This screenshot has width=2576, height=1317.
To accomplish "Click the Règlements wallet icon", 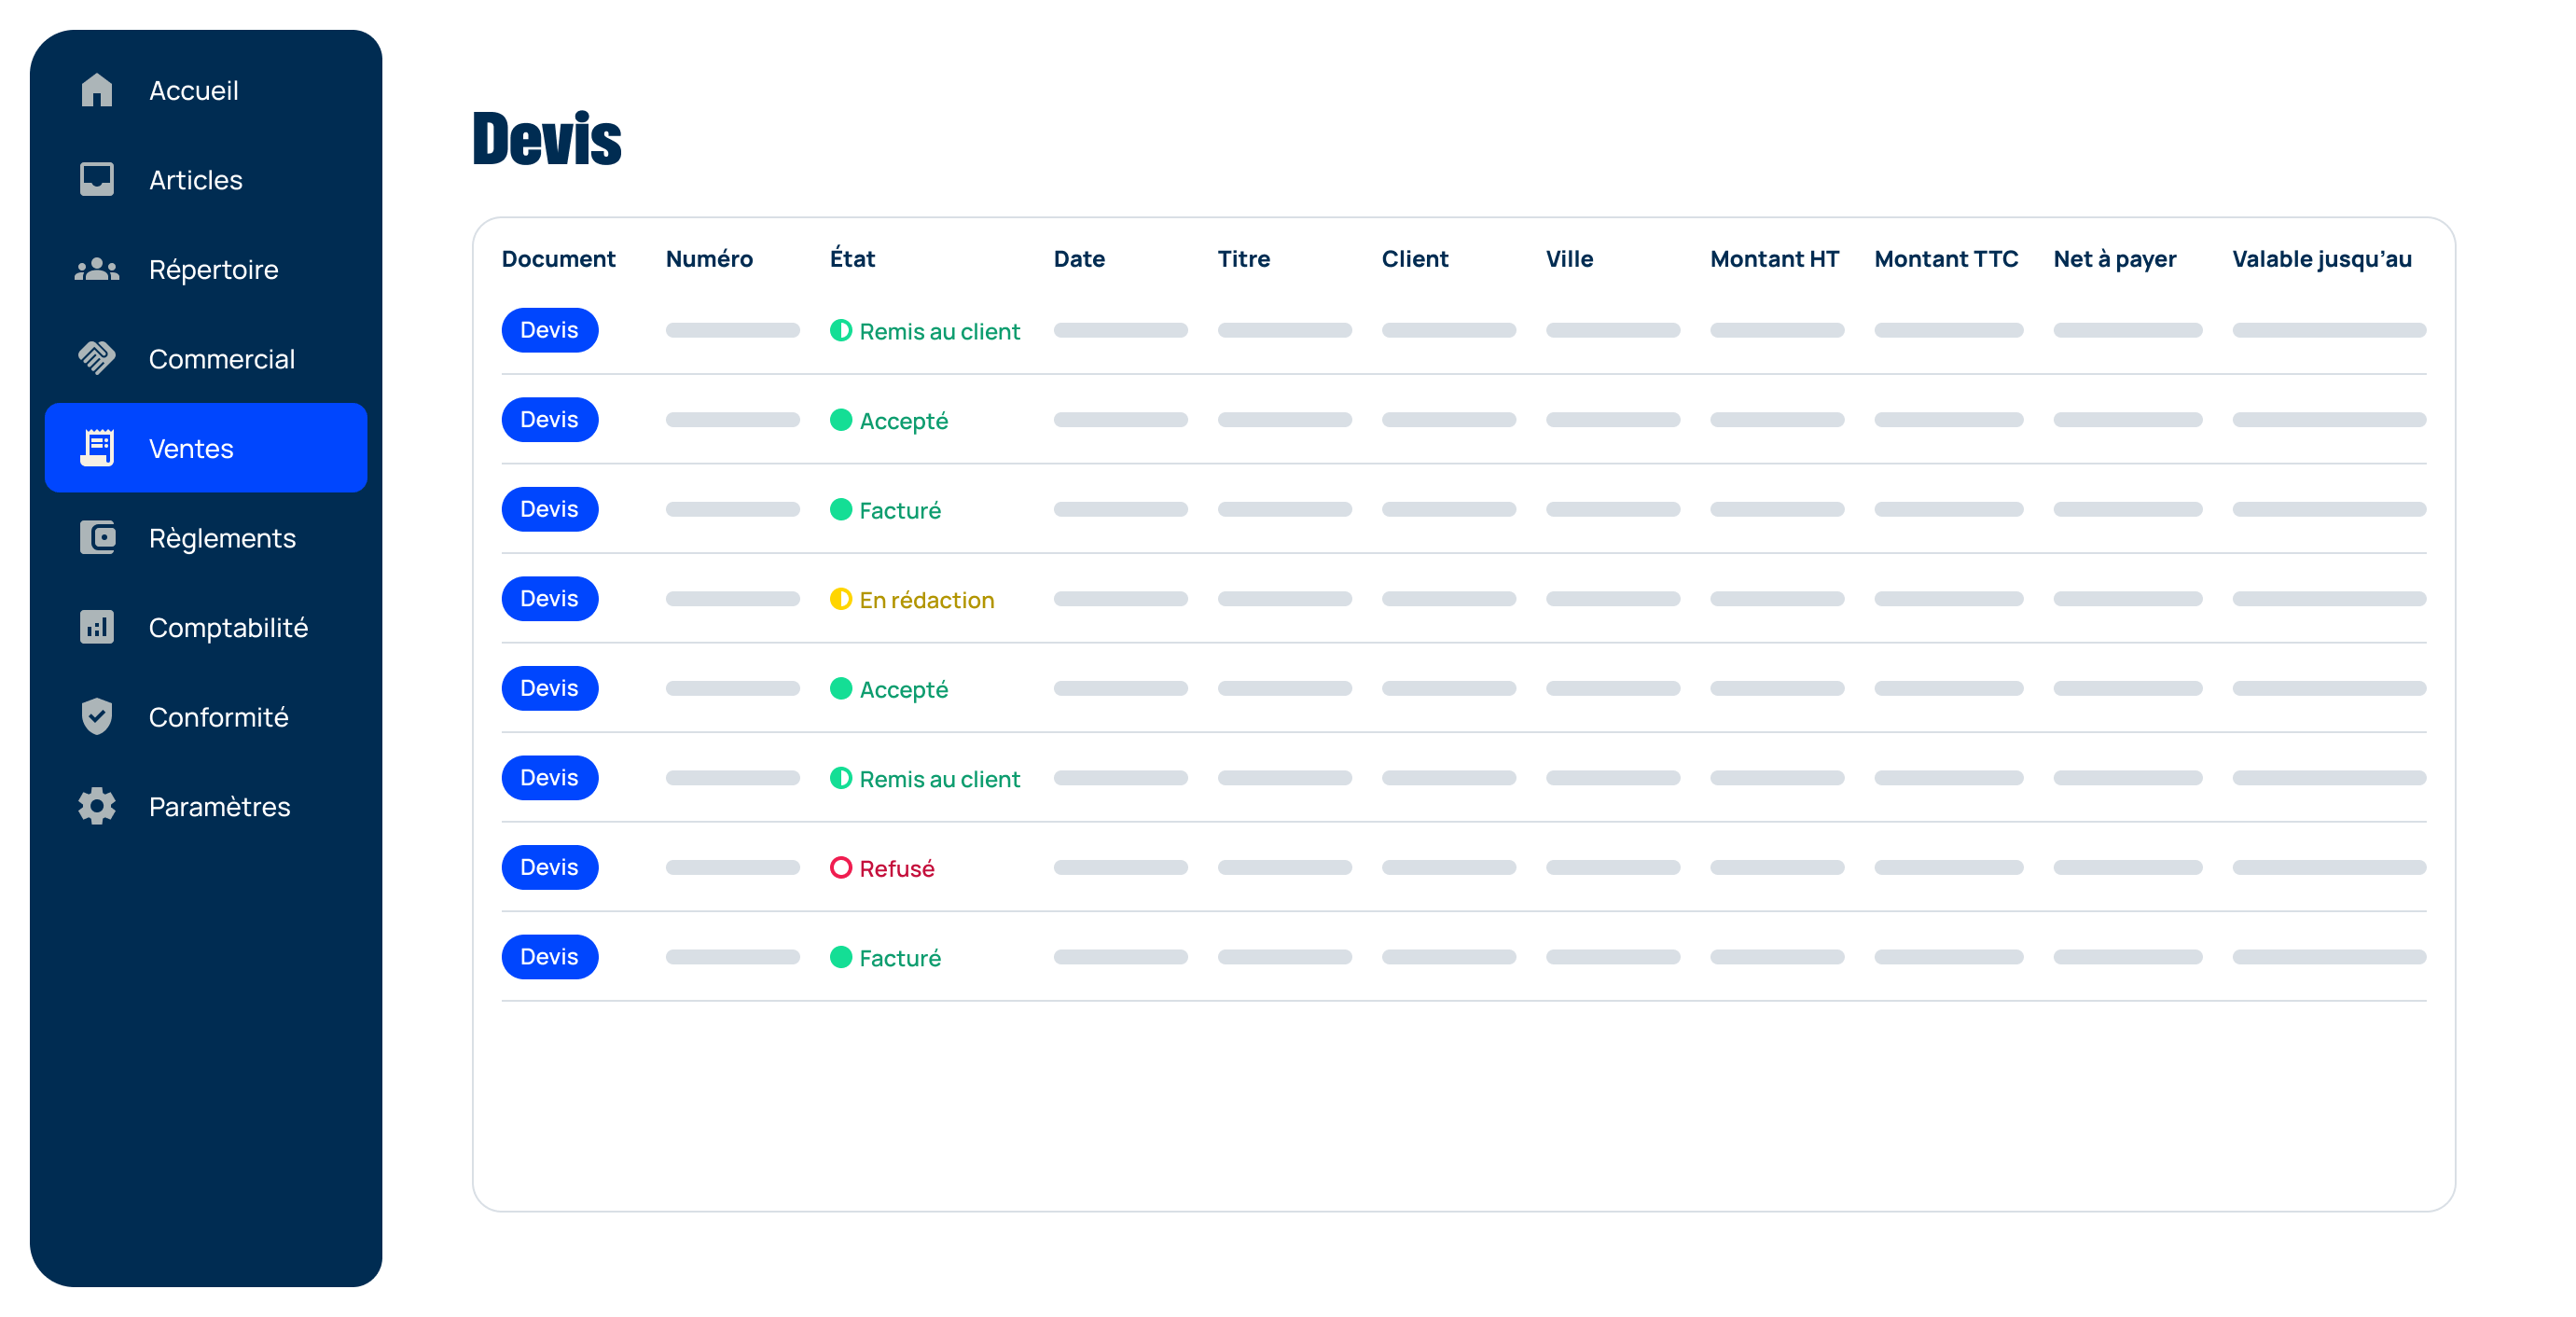I will (x=97, y=538).
